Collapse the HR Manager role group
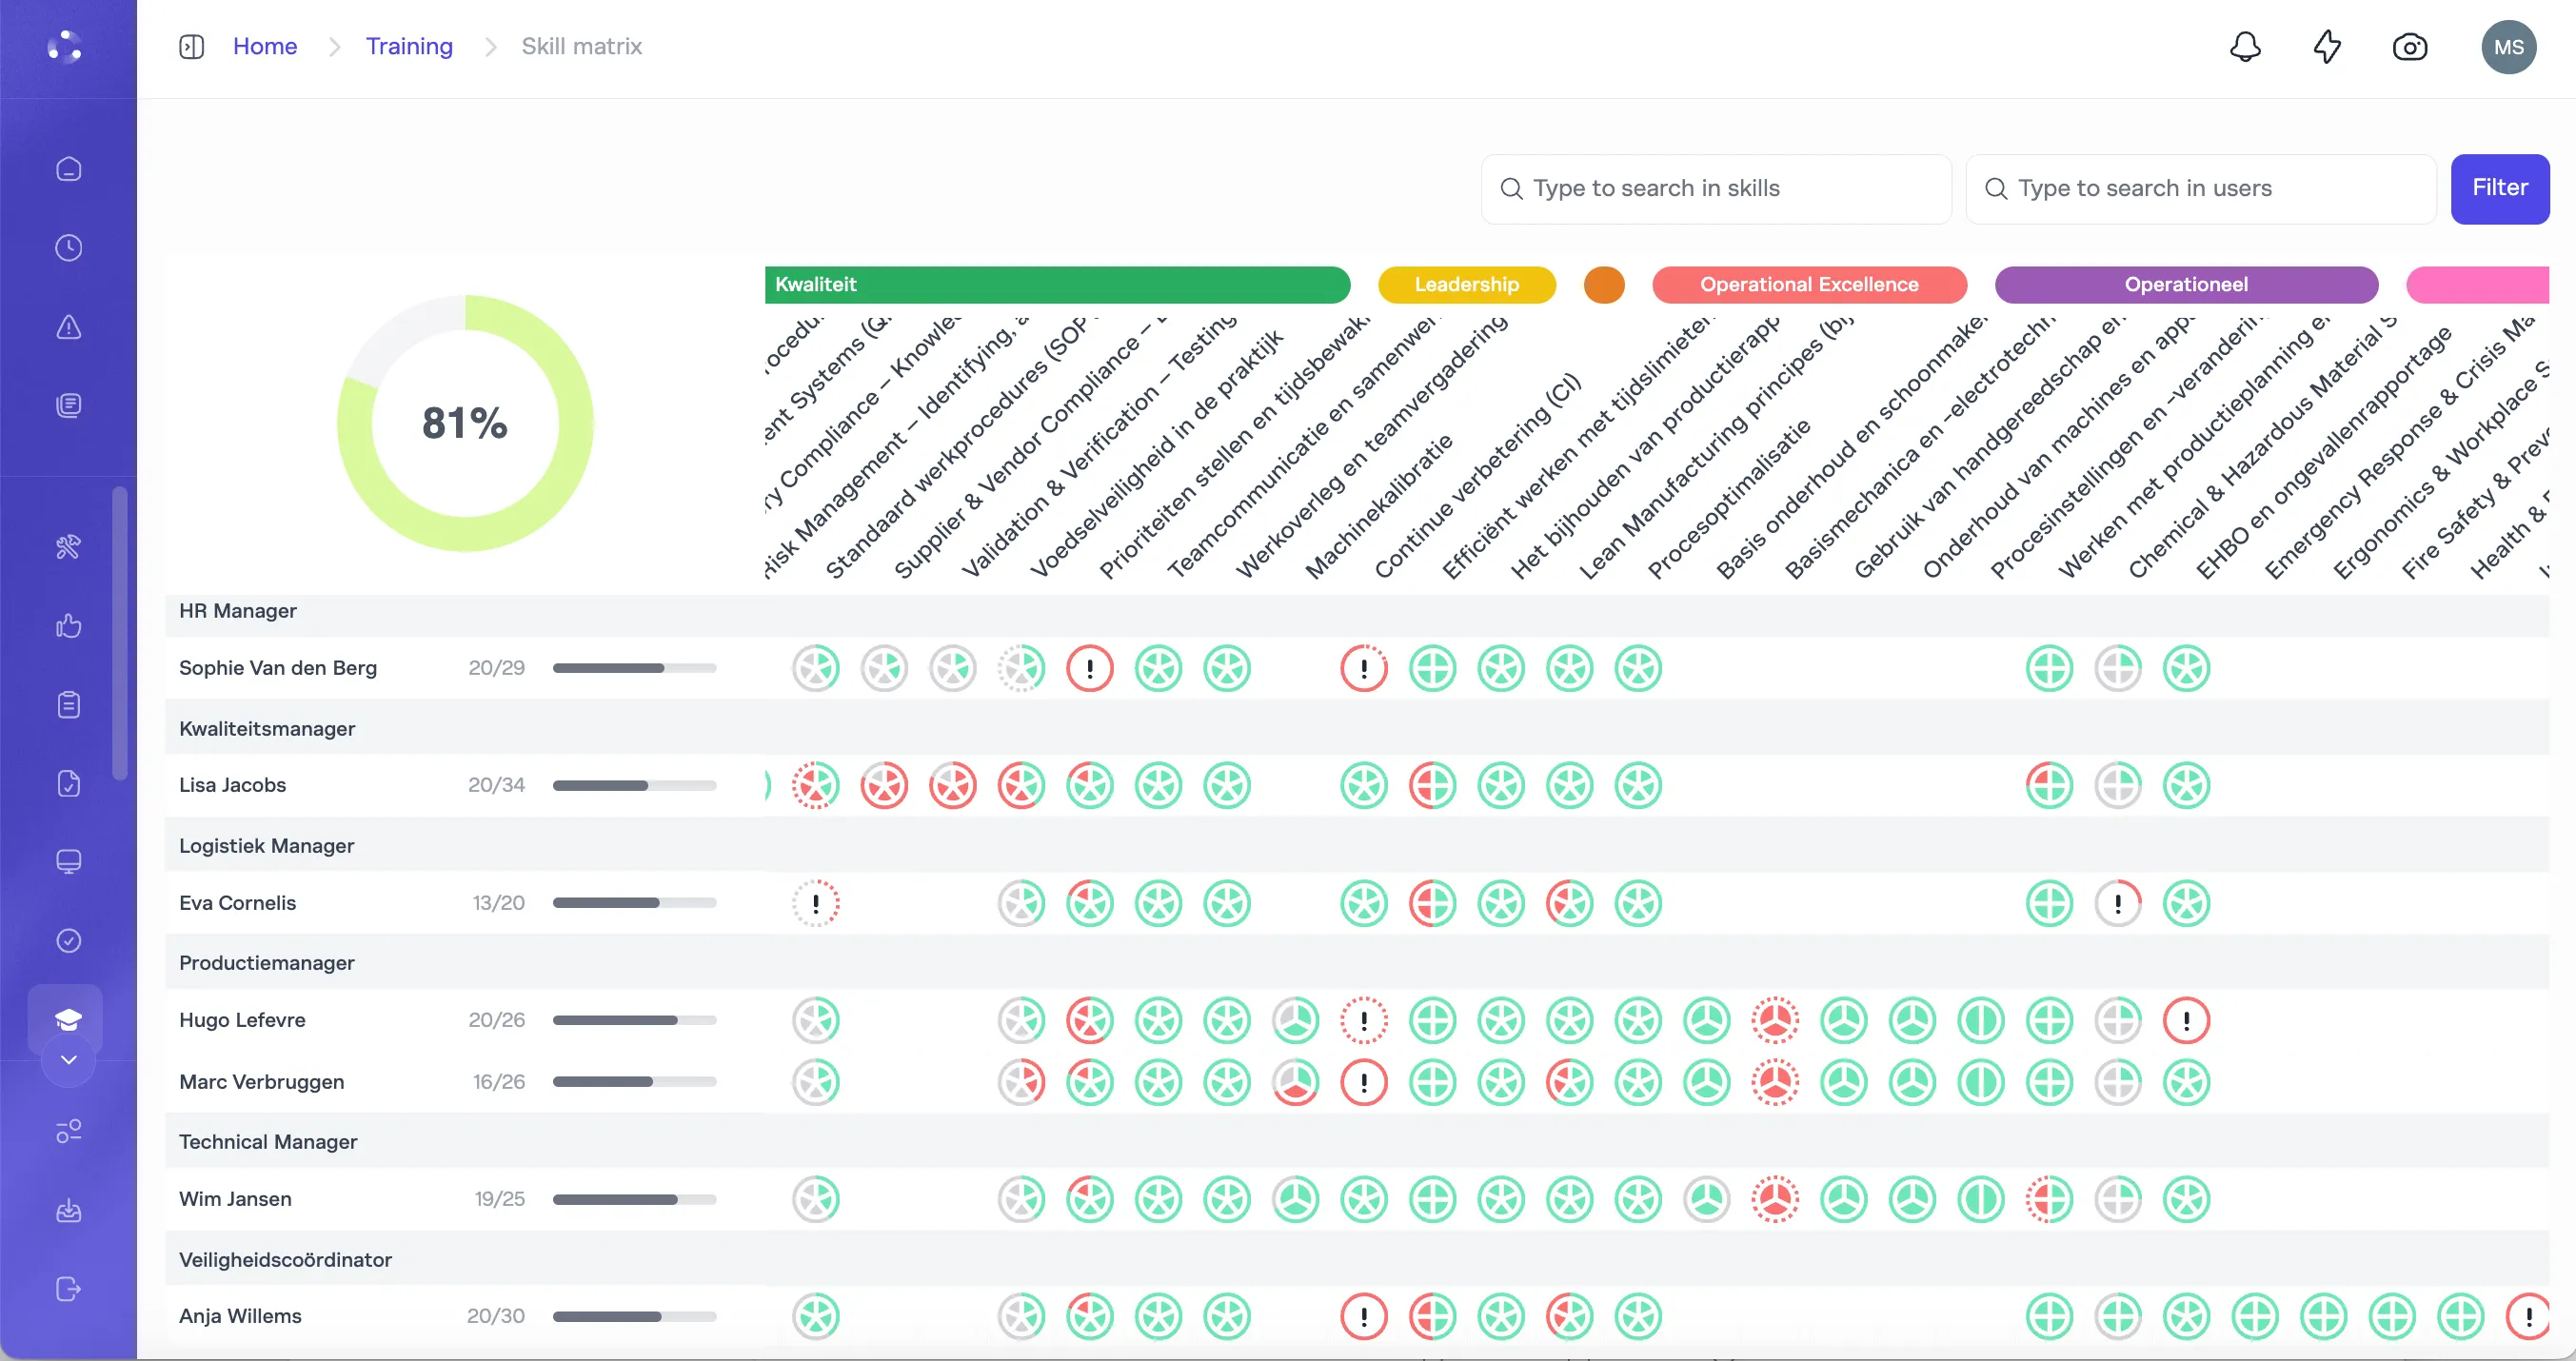Screen dimensions: 2576x1361 pyautogui.click(x=237, y=611)
